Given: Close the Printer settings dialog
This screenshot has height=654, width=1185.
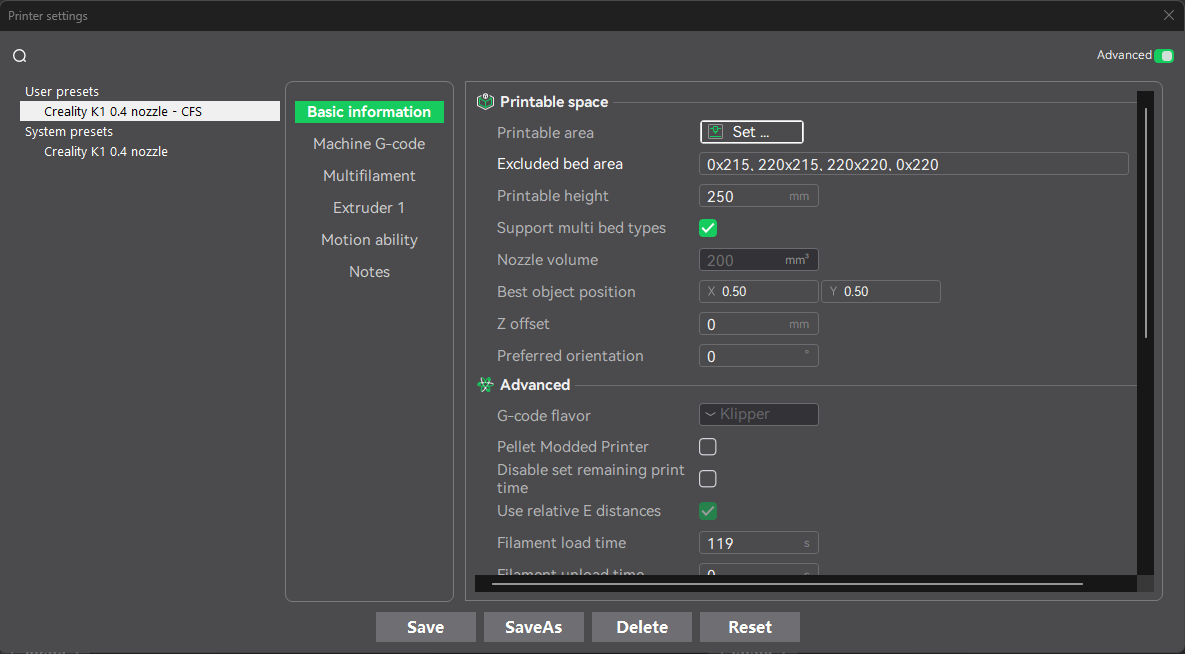Looking at the screenshot, I should pos(1168,15).
